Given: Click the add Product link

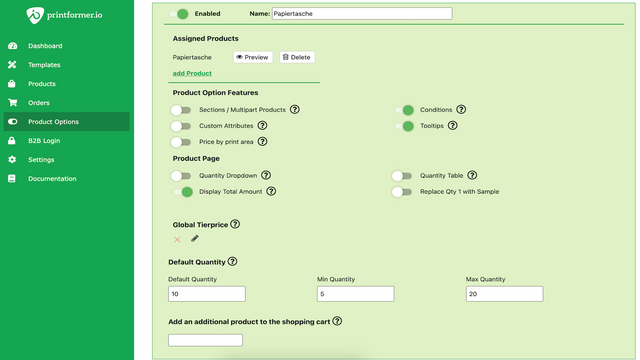Looking at the screenshot, I should tap(192, 73).
